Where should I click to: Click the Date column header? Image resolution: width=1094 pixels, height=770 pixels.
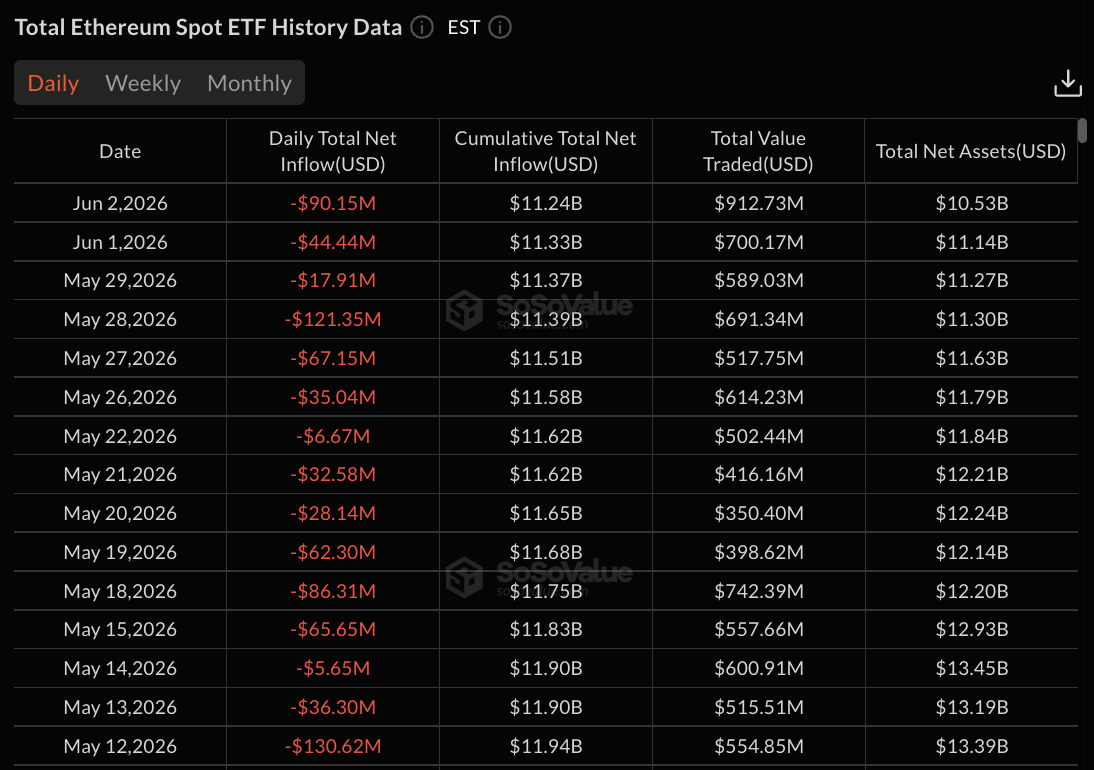point(120,151)
